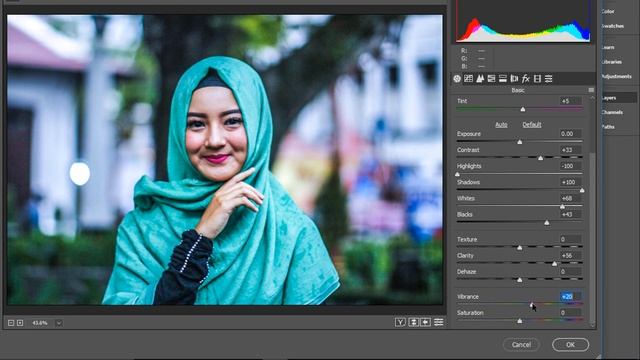Click the Whites value field

[x=571, y=198]
